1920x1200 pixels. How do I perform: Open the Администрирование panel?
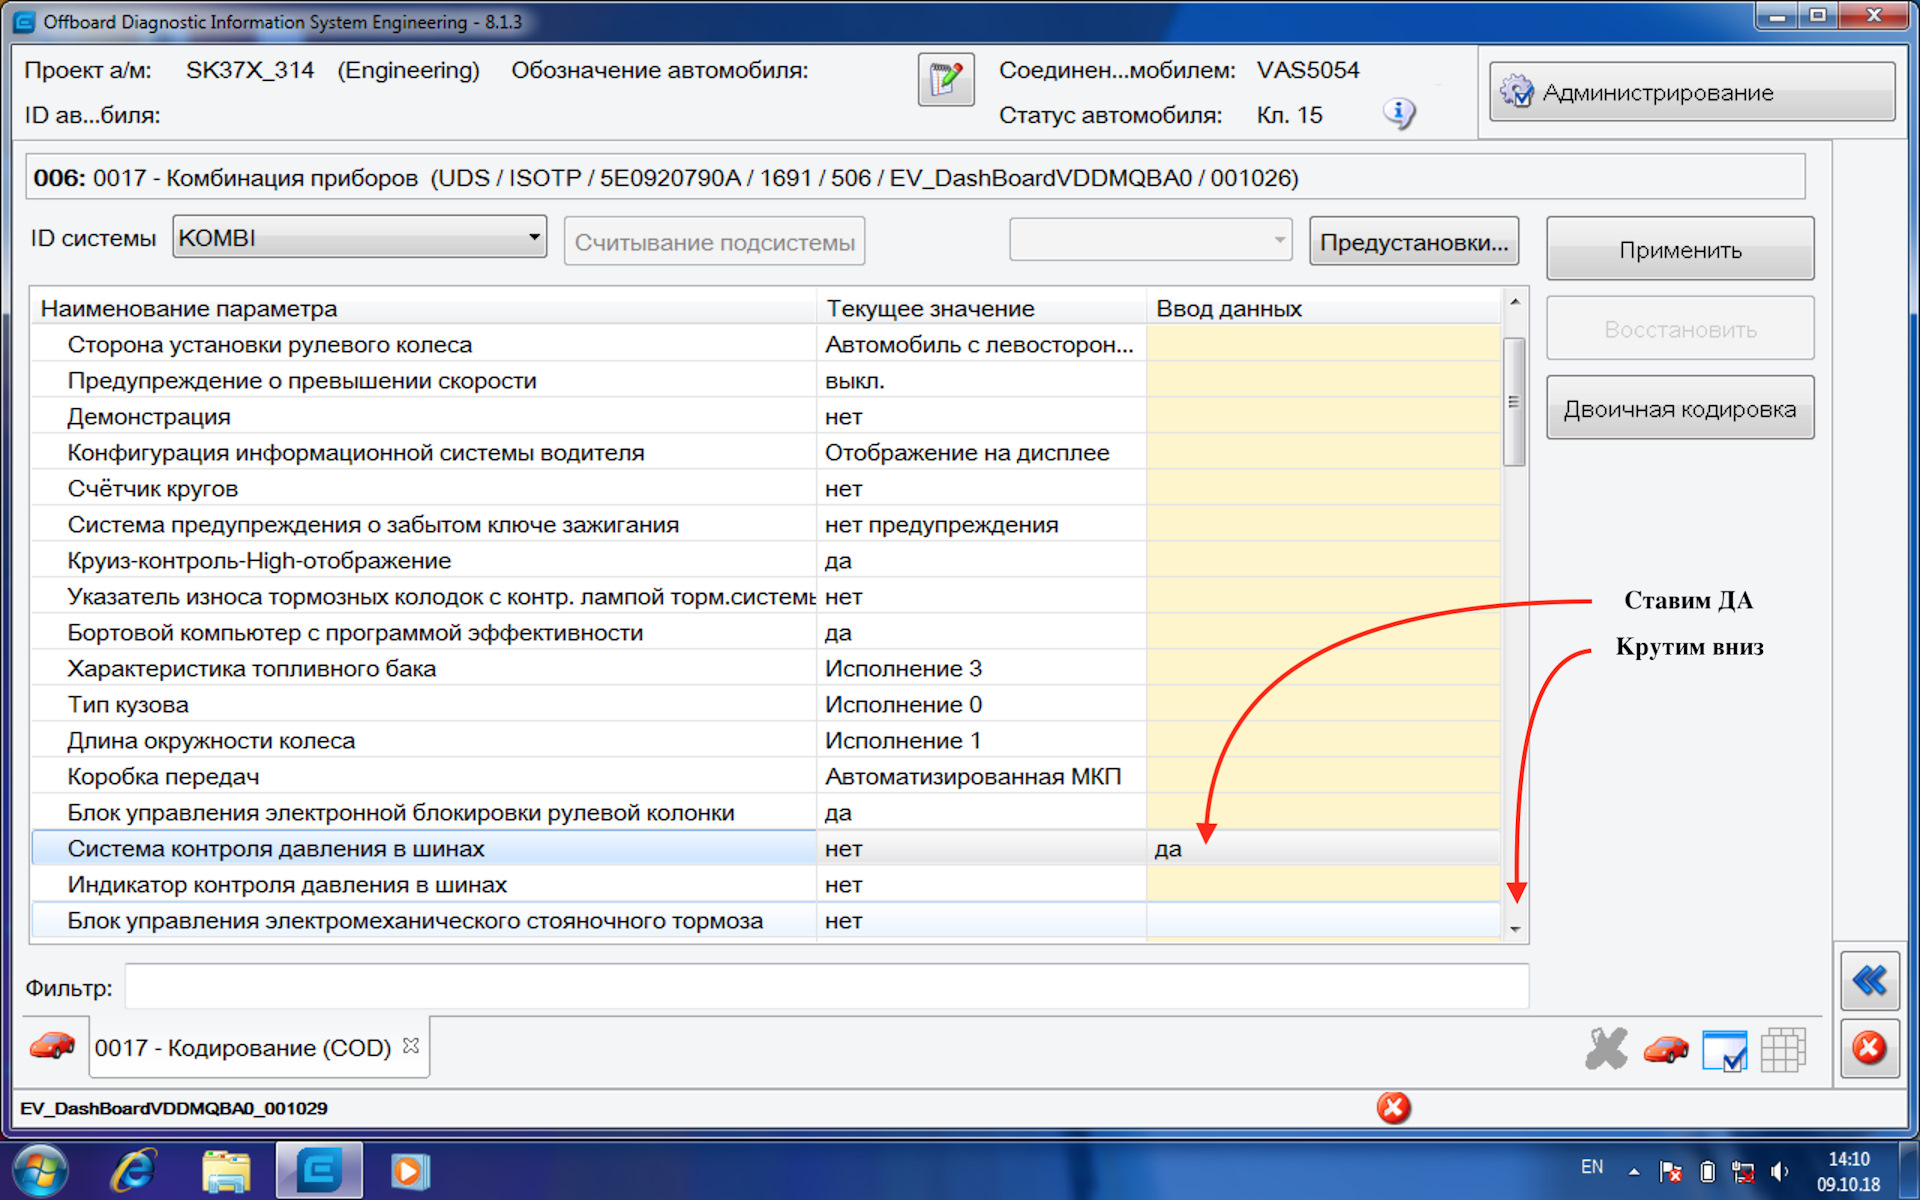point(1691,93)
